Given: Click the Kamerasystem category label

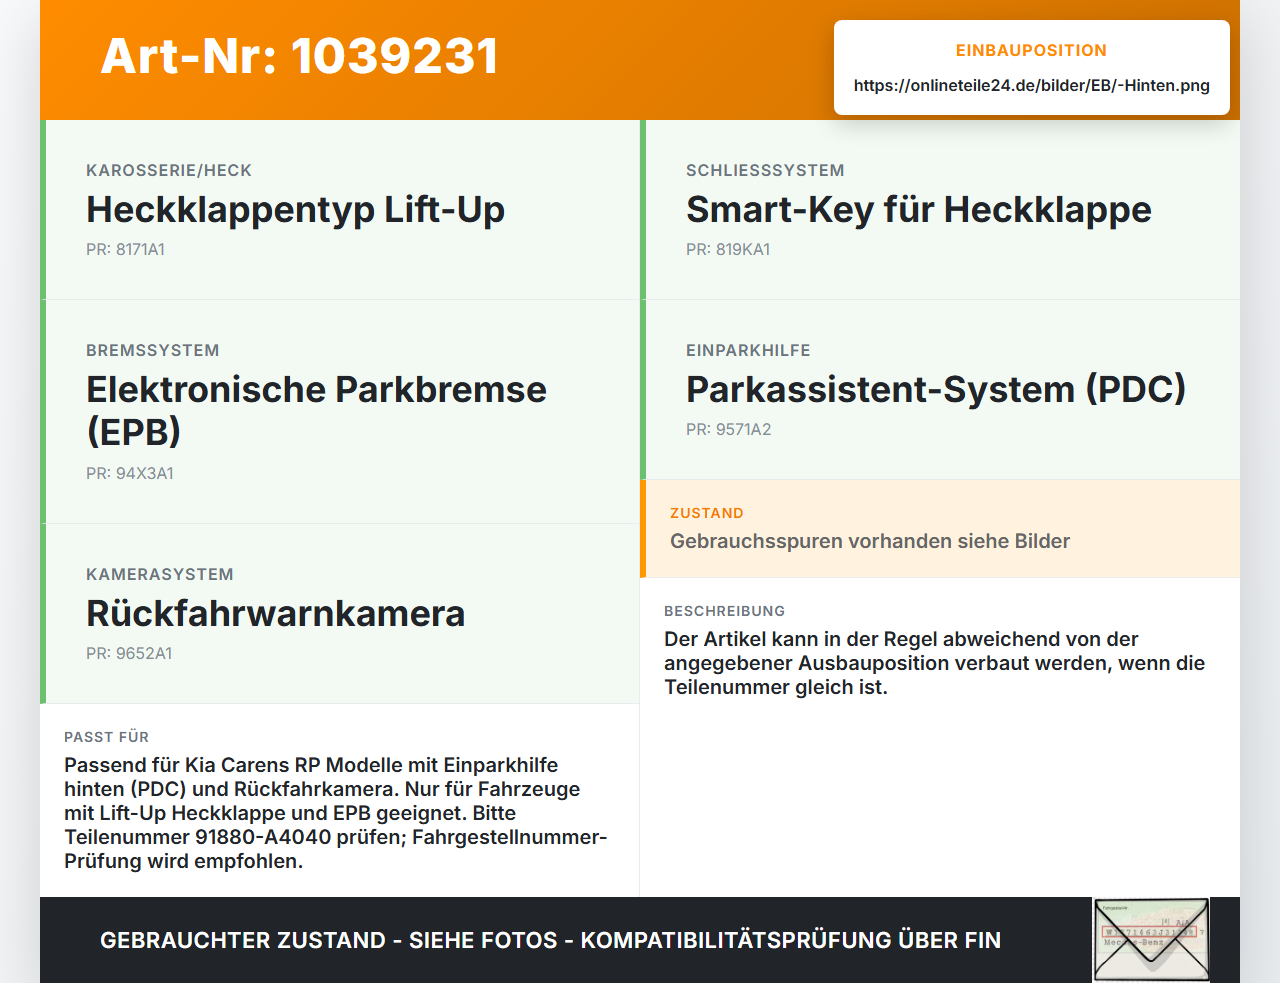Looking at the screenshot, I should [160, 574].
